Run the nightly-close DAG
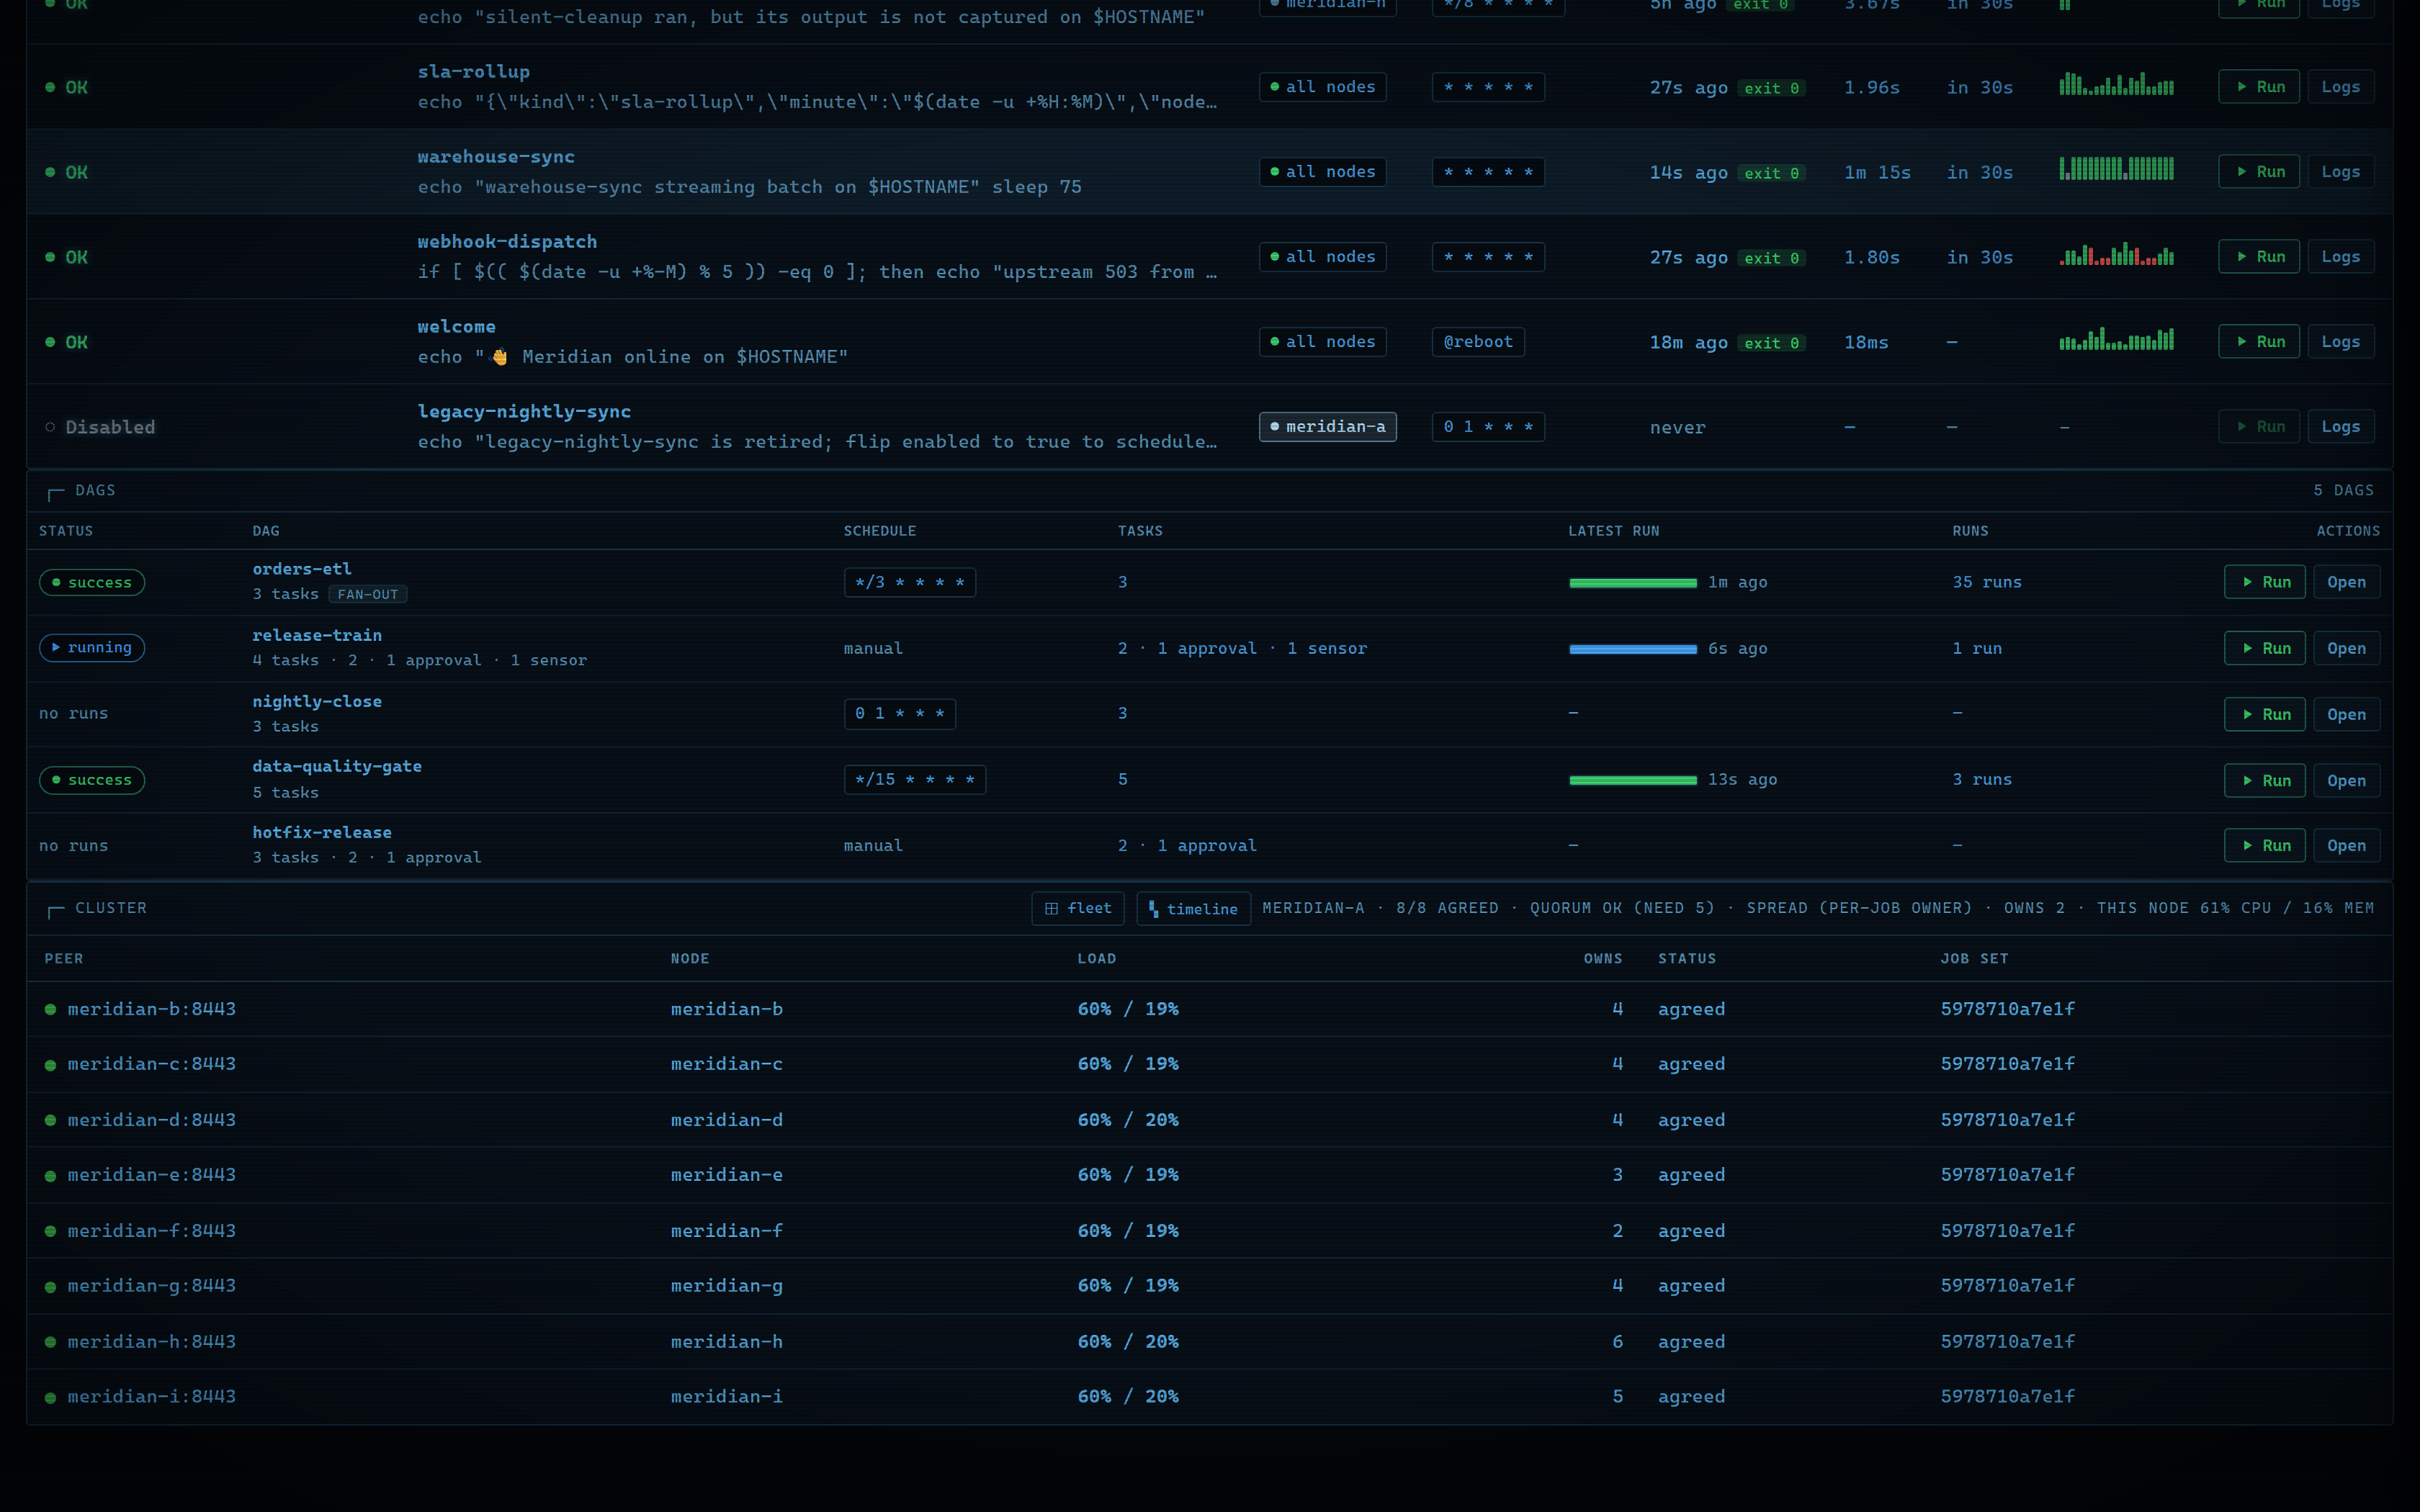This screenshot has height=1512, width=2420. click(x=2264, y=714)
